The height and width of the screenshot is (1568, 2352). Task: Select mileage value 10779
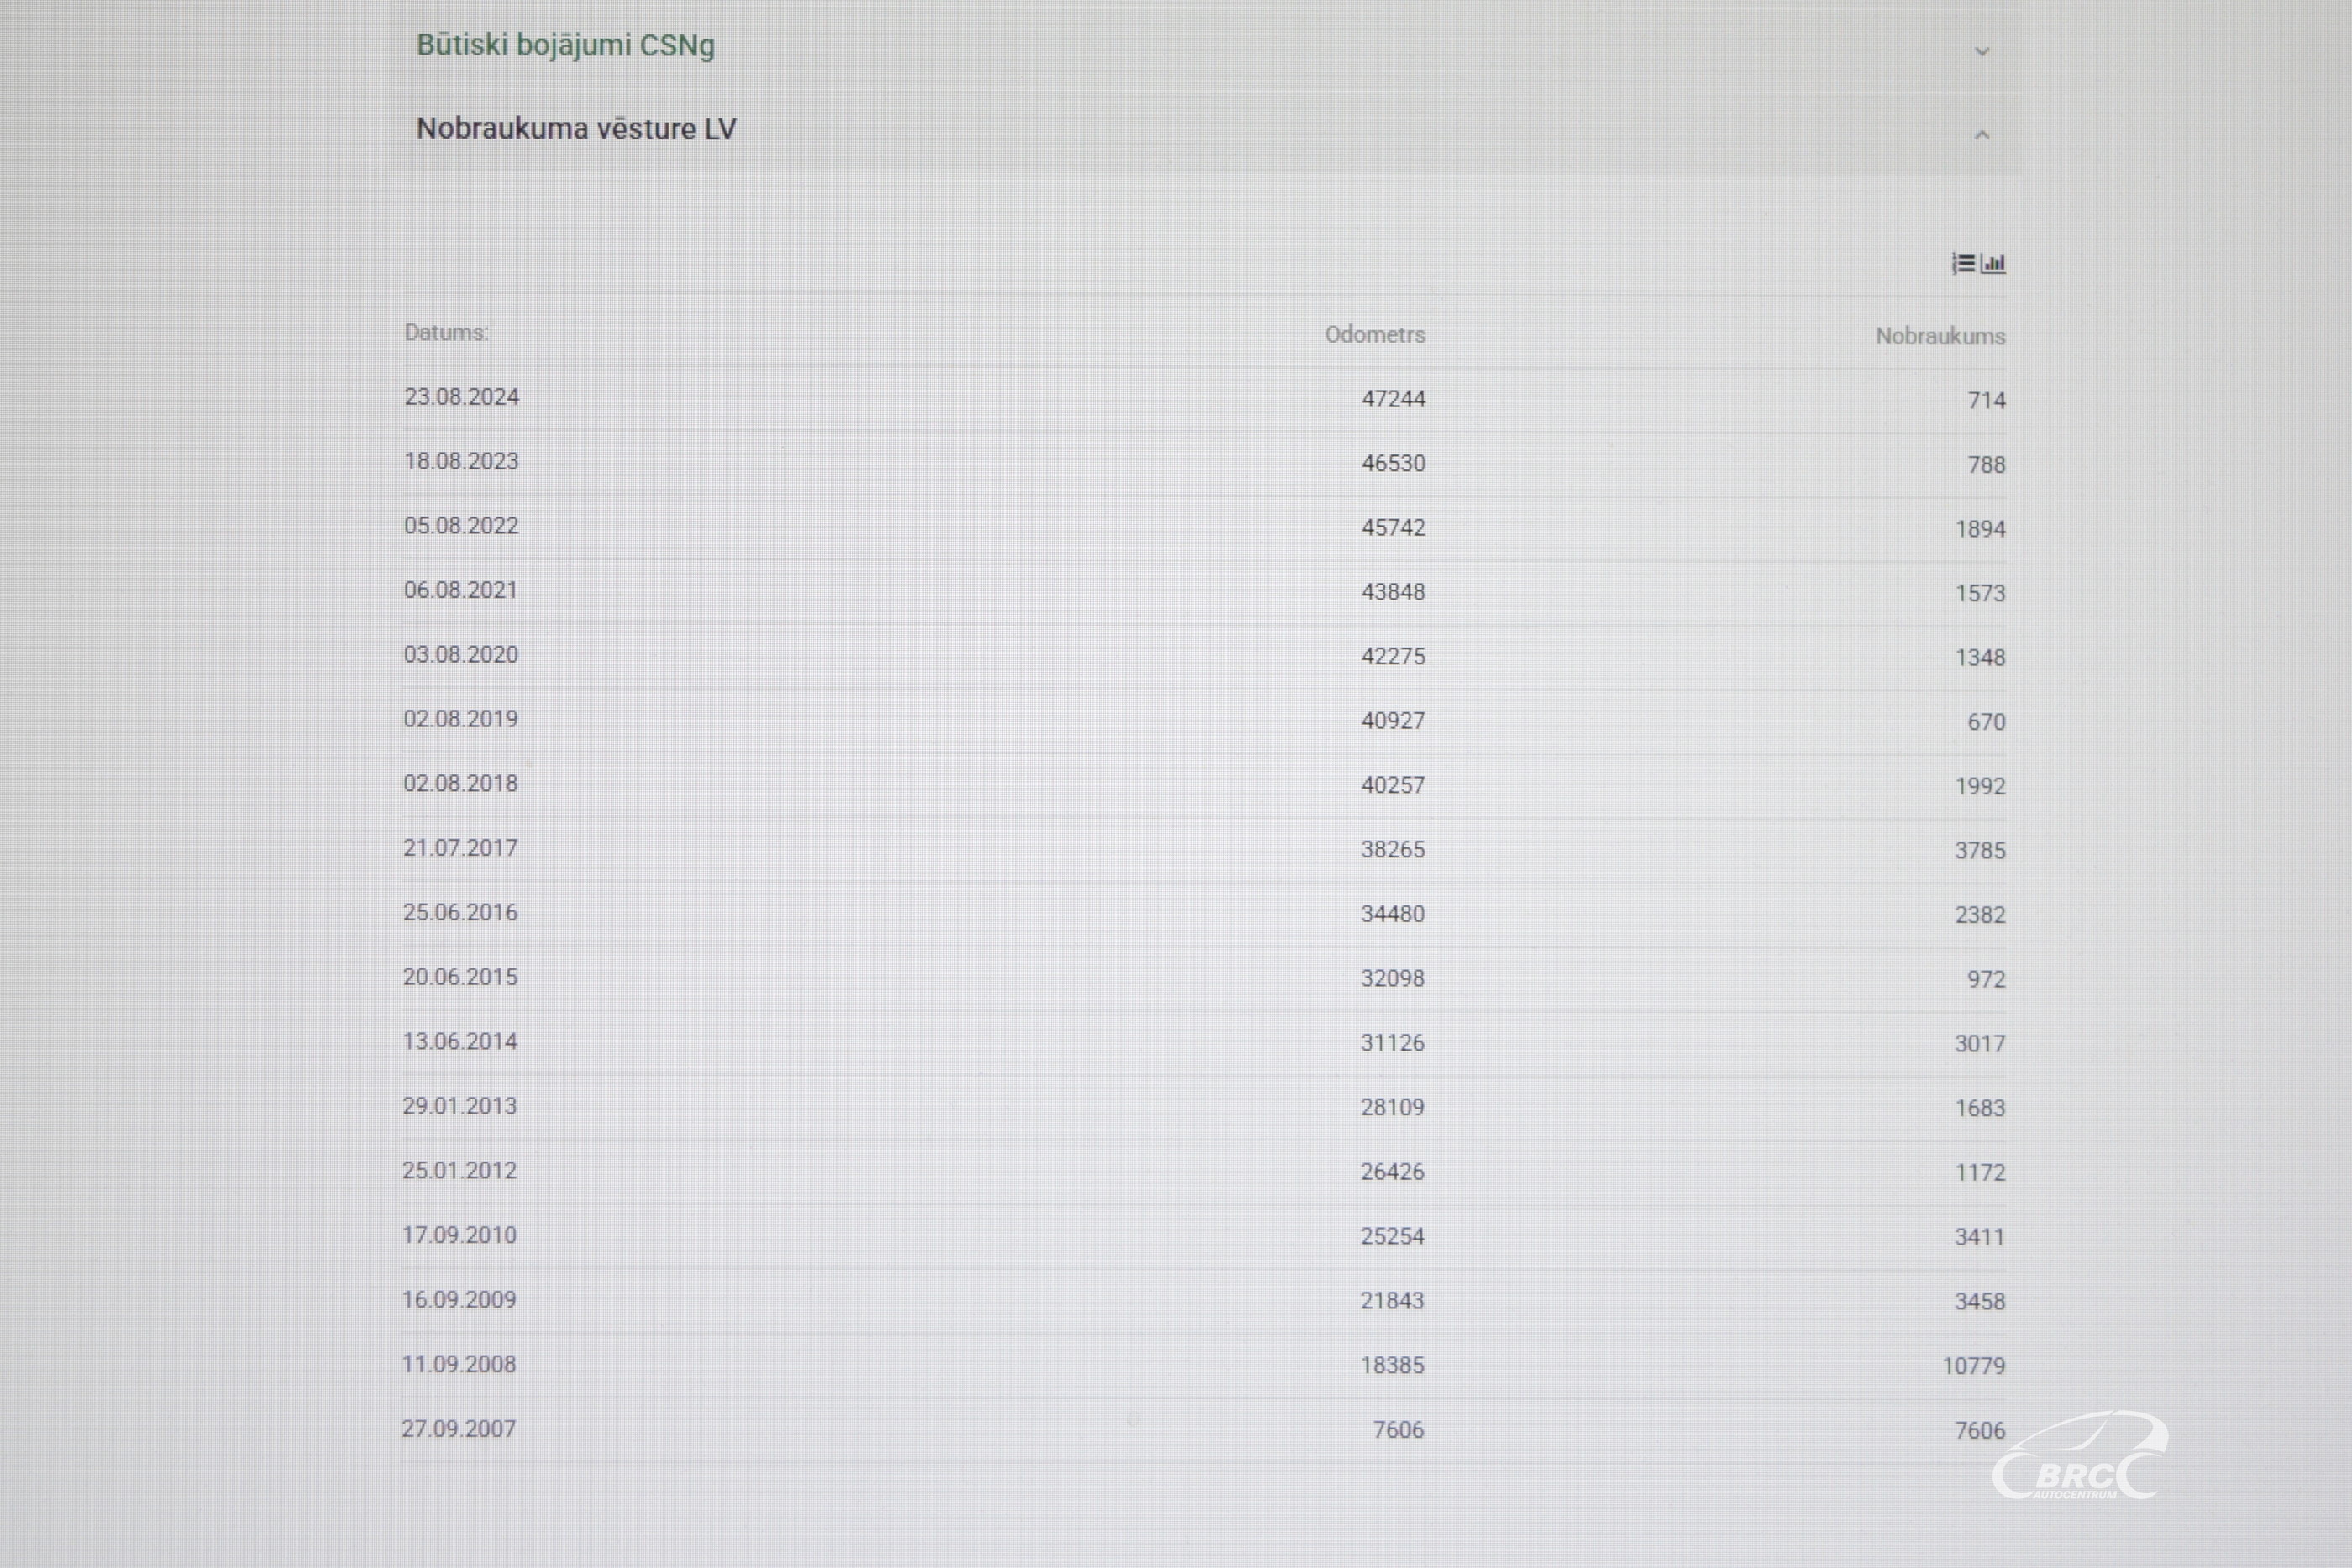pos(1974,1366)
